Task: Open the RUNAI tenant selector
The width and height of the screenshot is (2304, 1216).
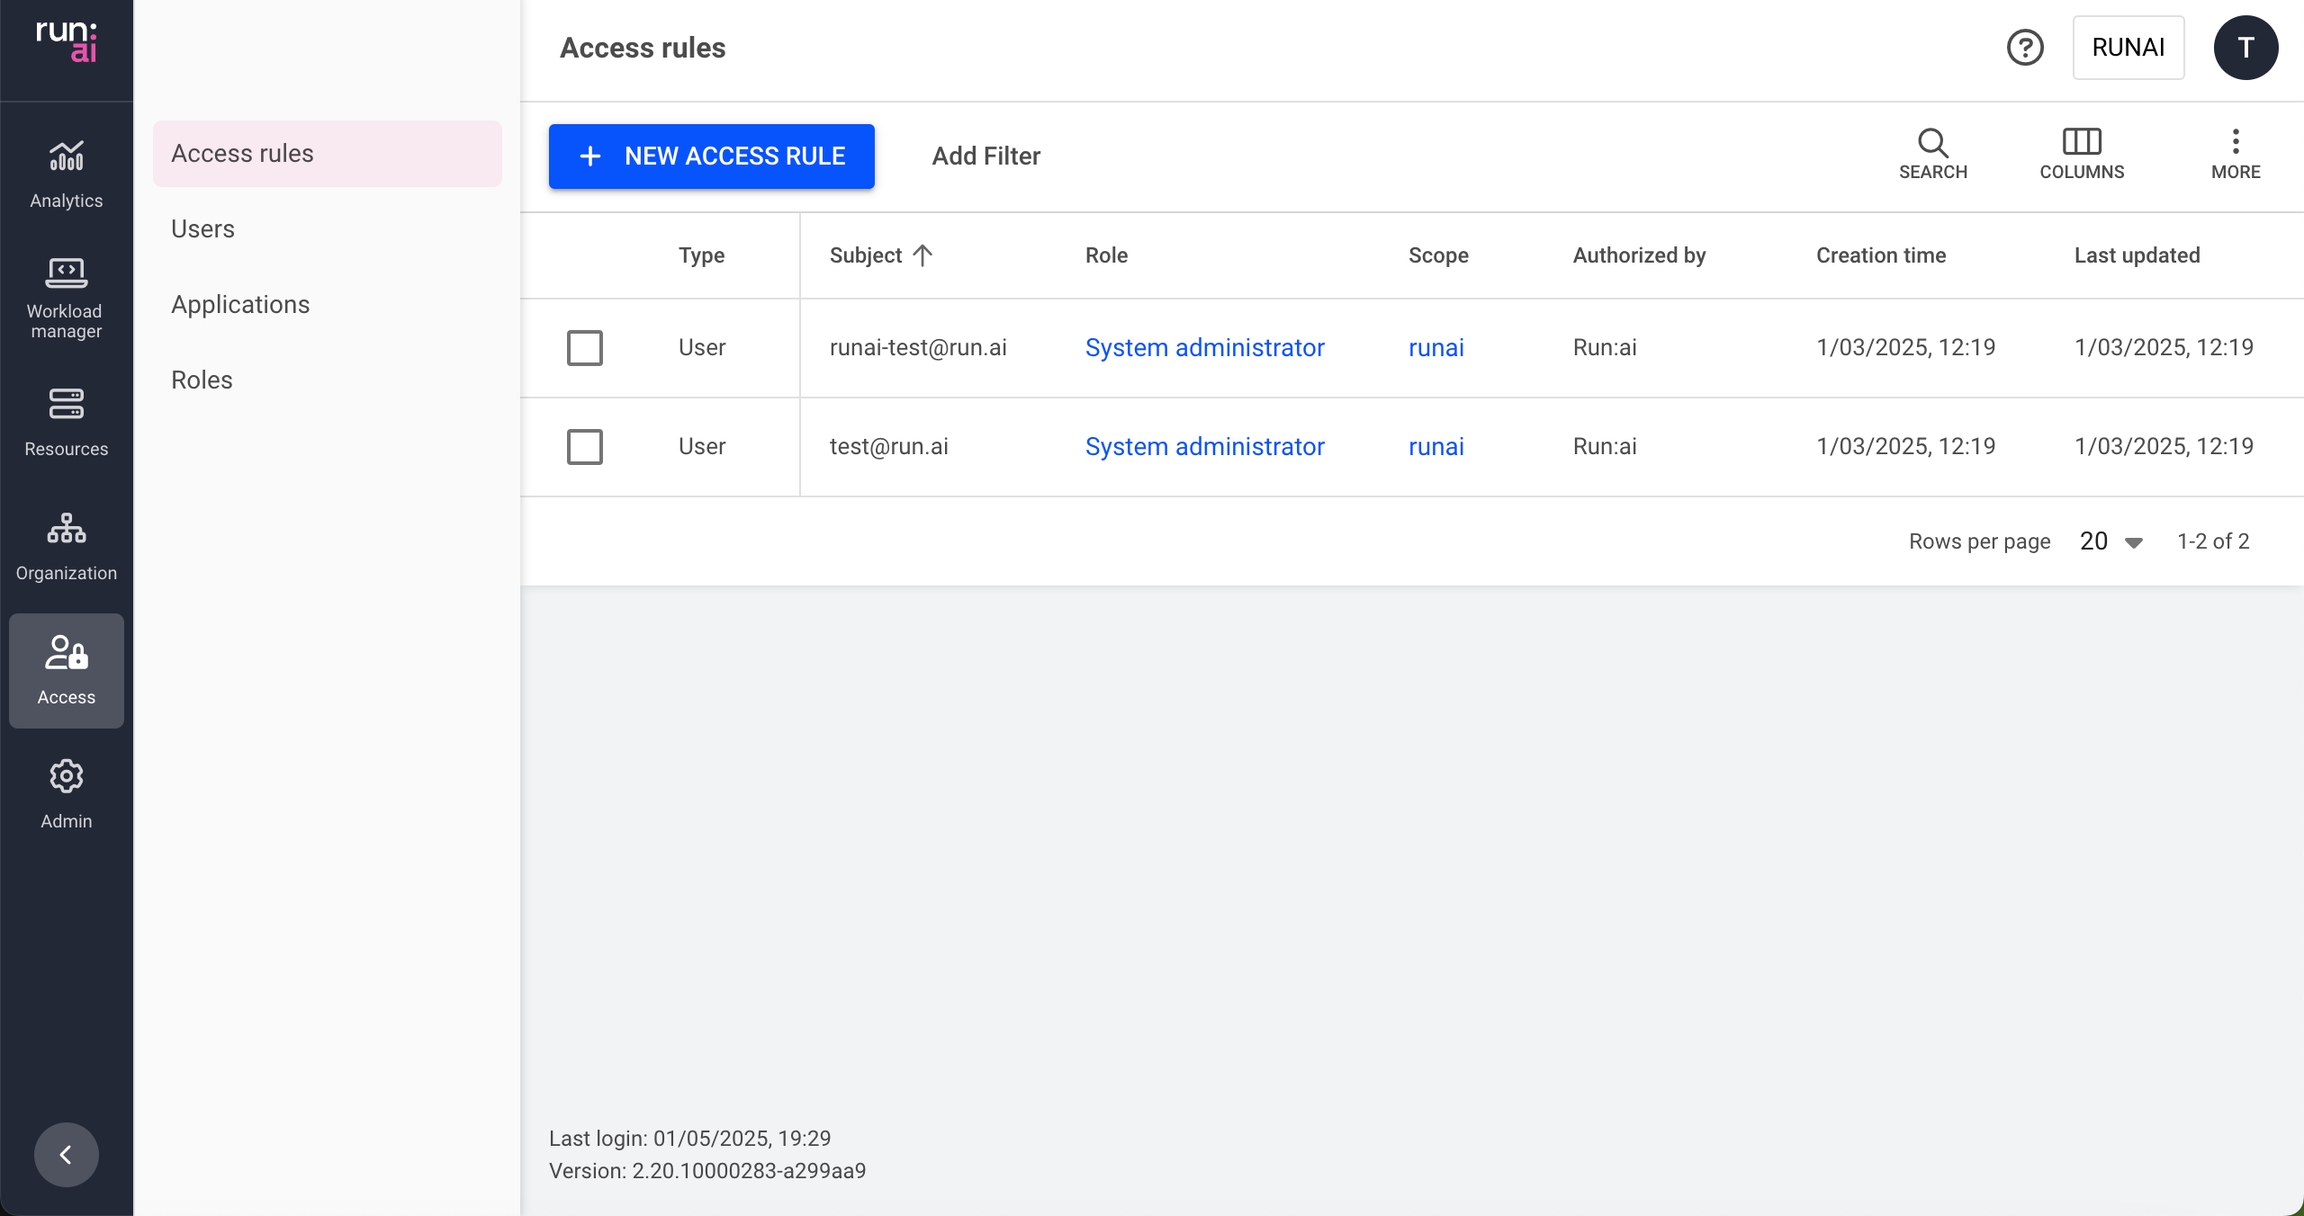Action: click(x=2128, y=47)
